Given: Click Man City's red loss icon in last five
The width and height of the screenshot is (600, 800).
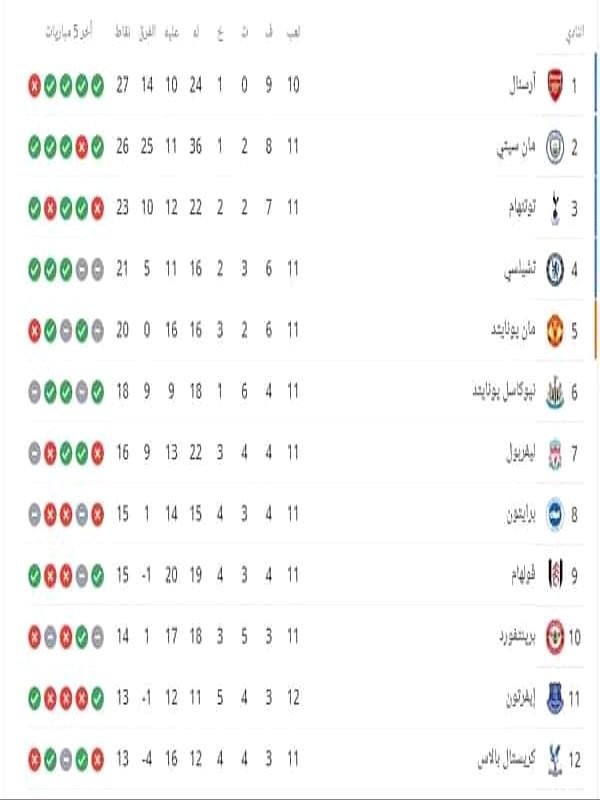Looking at the screenshot, I should [x=82, y=147].
